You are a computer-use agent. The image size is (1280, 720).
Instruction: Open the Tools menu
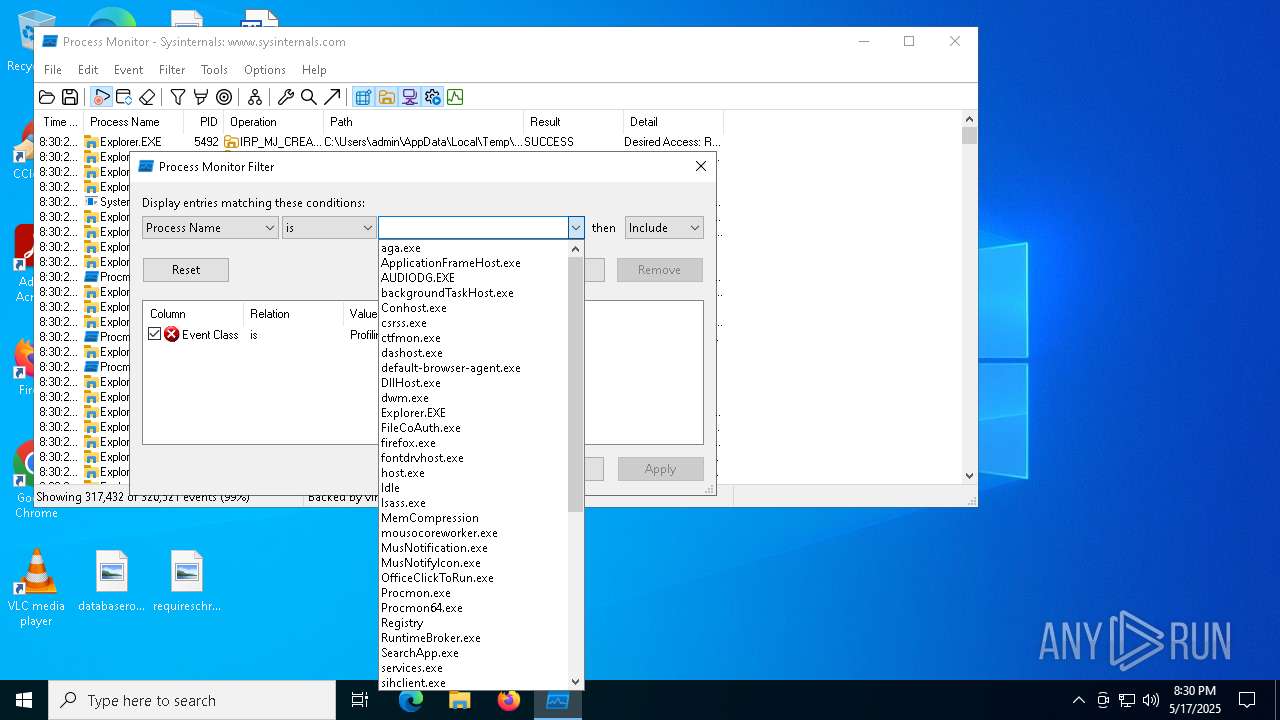[x=214, y=70]
